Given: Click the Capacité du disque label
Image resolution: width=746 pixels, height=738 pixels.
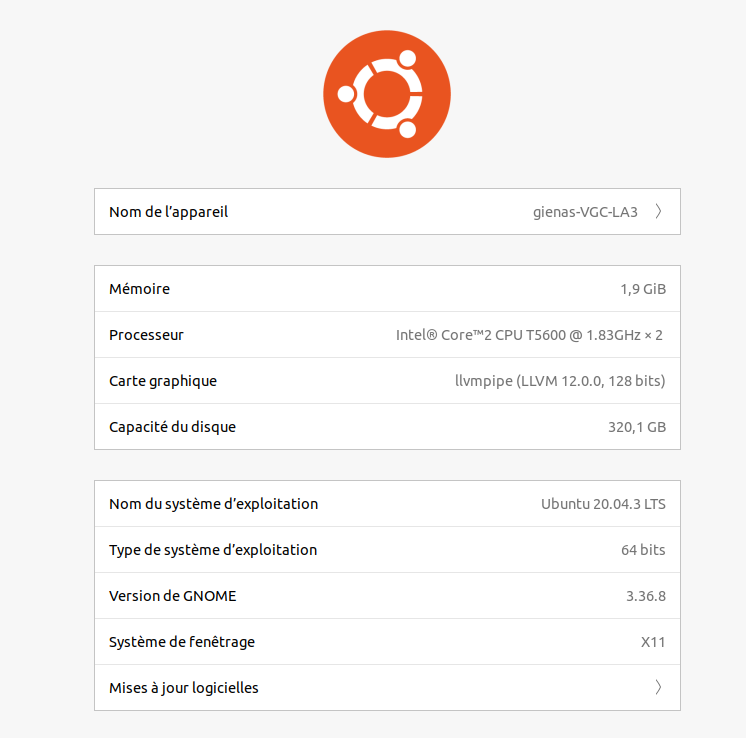Looking at the screenshot, I should pos(172,427).
